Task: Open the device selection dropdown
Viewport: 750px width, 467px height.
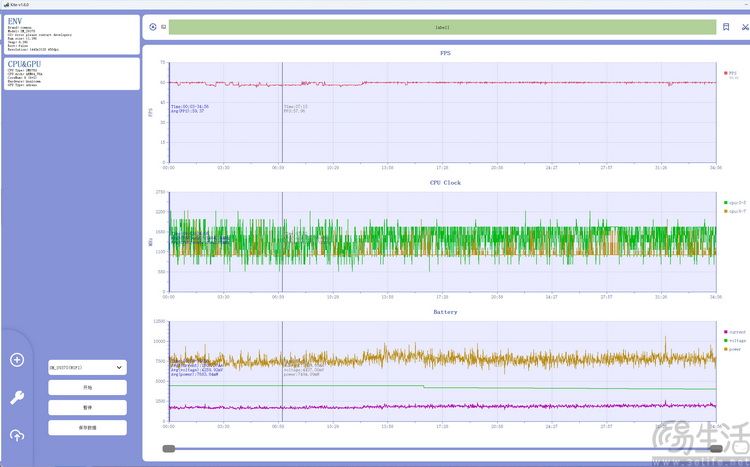Action: (88, 367)
